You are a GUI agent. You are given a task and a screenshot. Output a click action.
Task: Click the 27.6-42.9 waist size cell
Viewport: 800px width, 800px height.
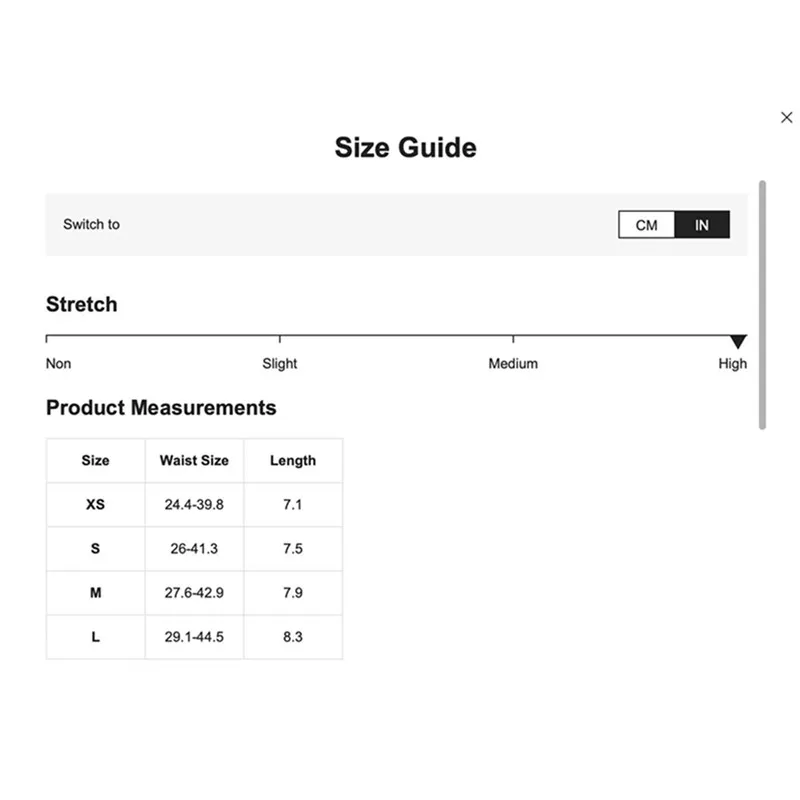tap(194, 593)
